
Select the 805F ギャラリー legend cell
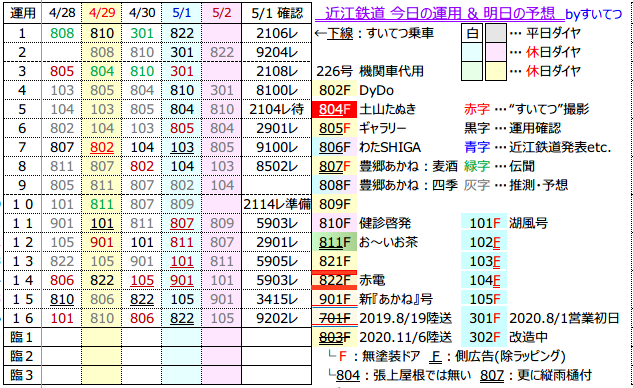coord(334,128)
